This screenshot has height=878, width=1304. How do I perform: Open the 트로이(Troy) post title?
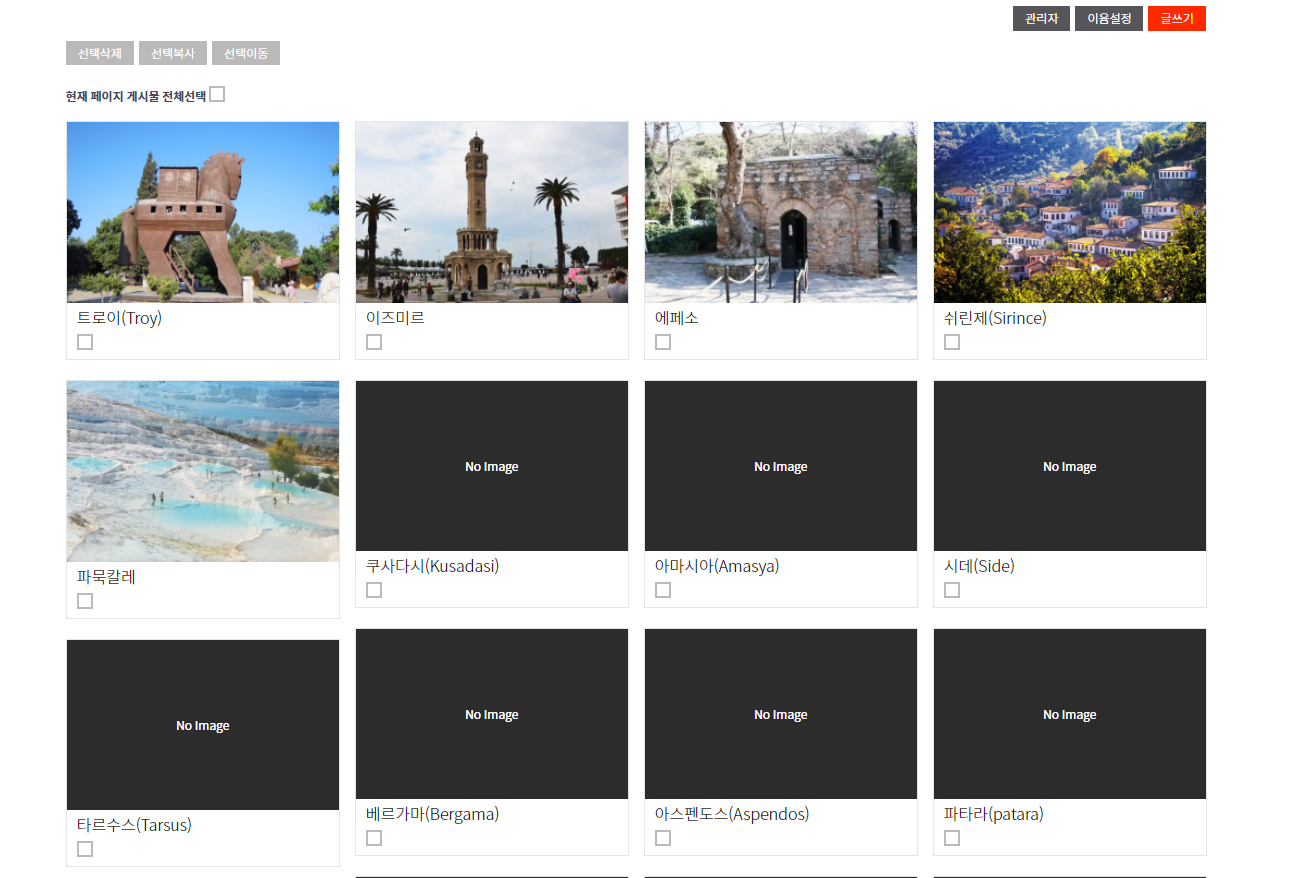click(119, 318)
